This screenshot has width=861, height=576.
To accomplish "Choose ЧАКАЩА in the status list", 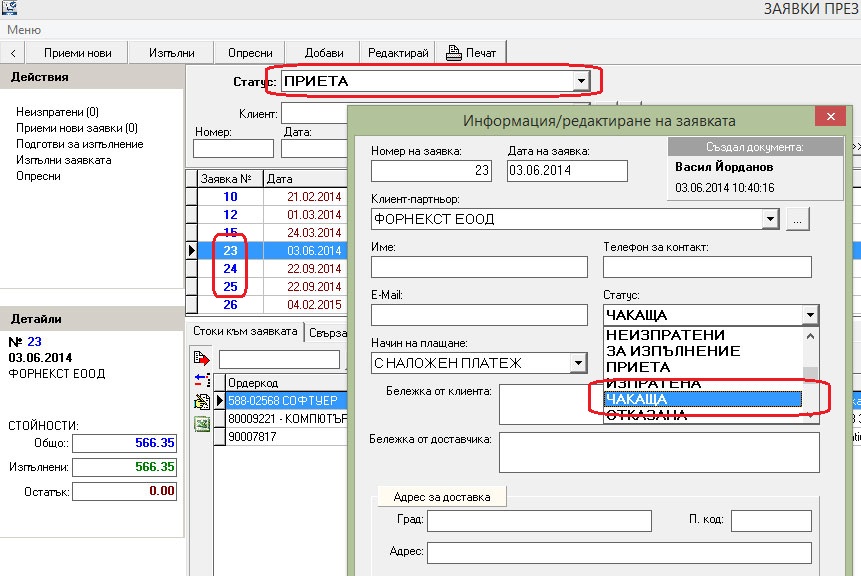I will coord(703,399).
